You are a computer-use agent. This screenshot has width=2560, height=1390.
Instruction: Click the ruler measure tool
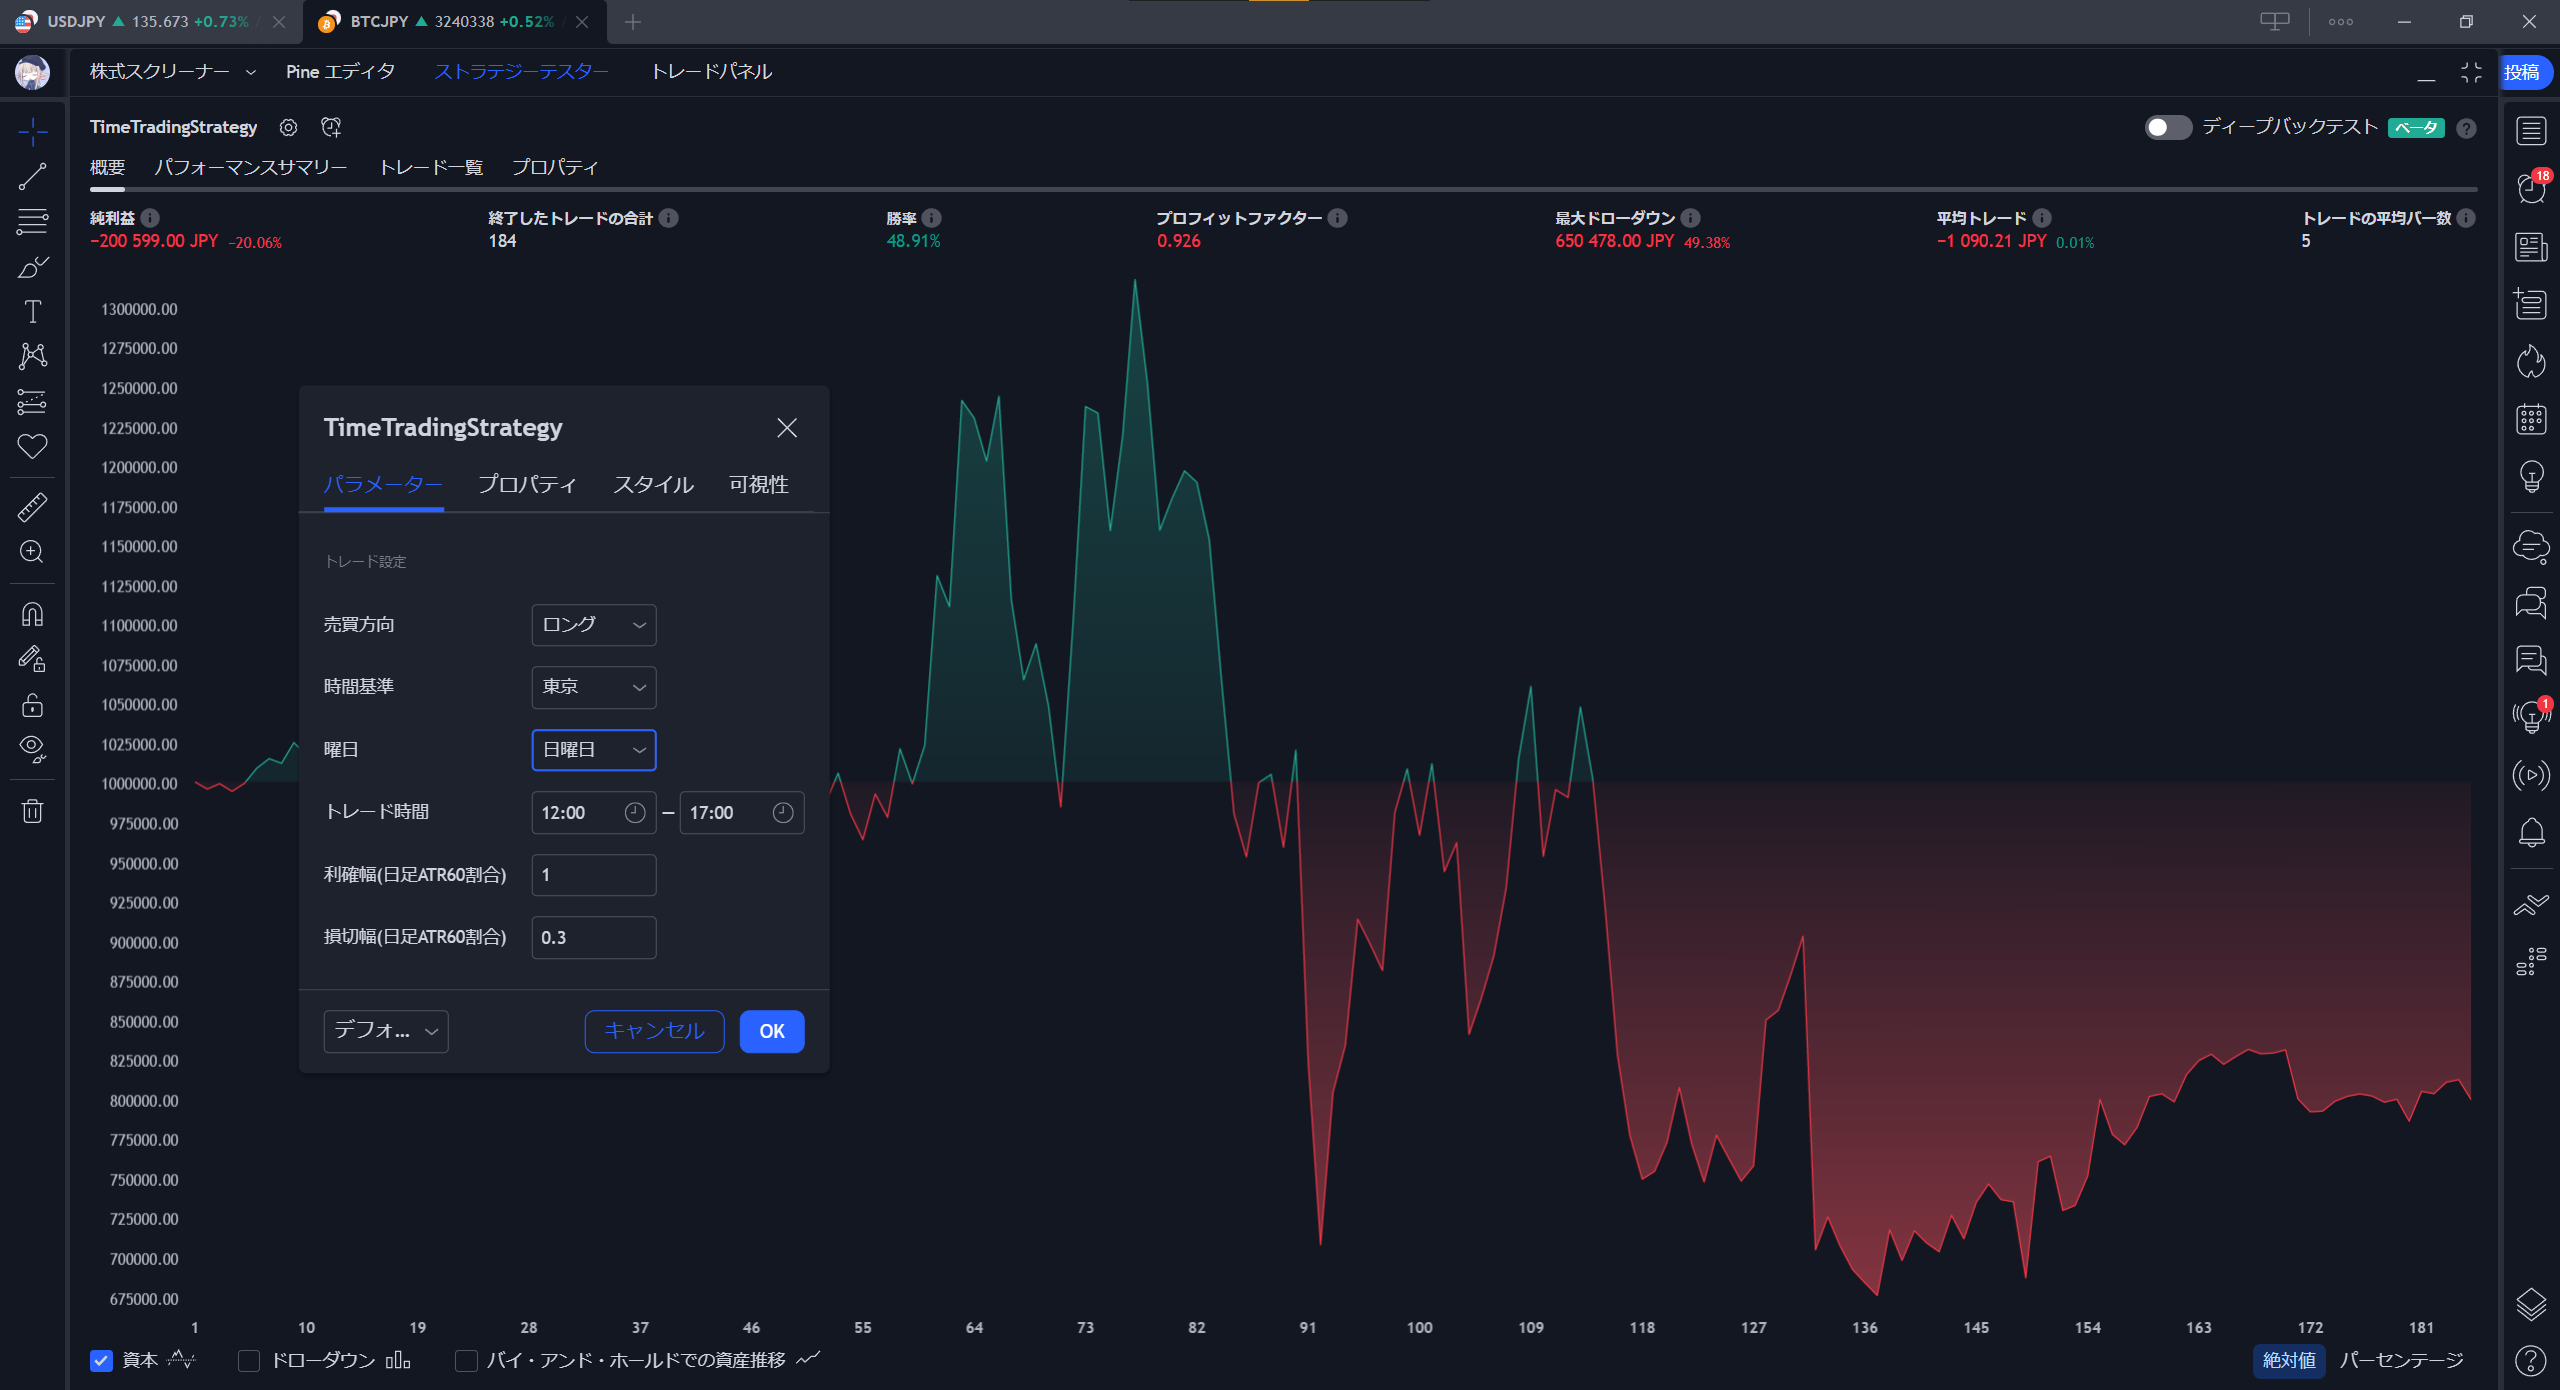coord(32,507)
